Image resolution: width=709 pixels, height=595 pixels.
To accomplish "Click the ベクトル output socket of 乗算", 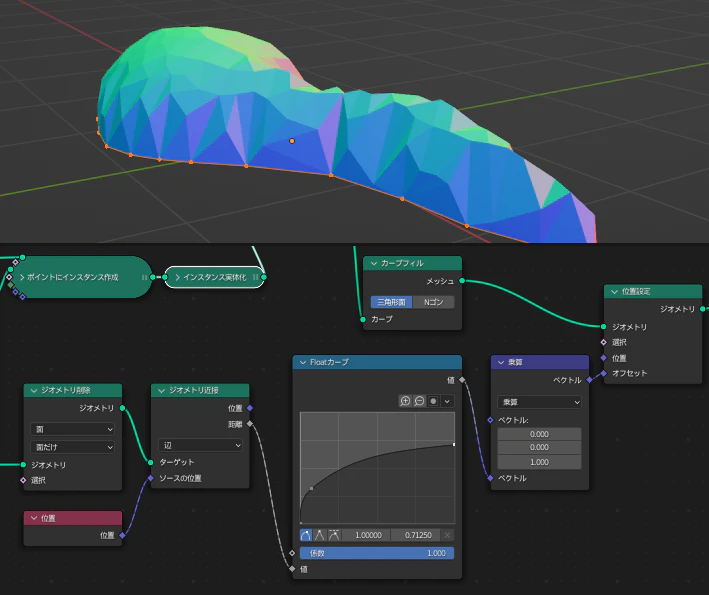I will pos(589,380).
